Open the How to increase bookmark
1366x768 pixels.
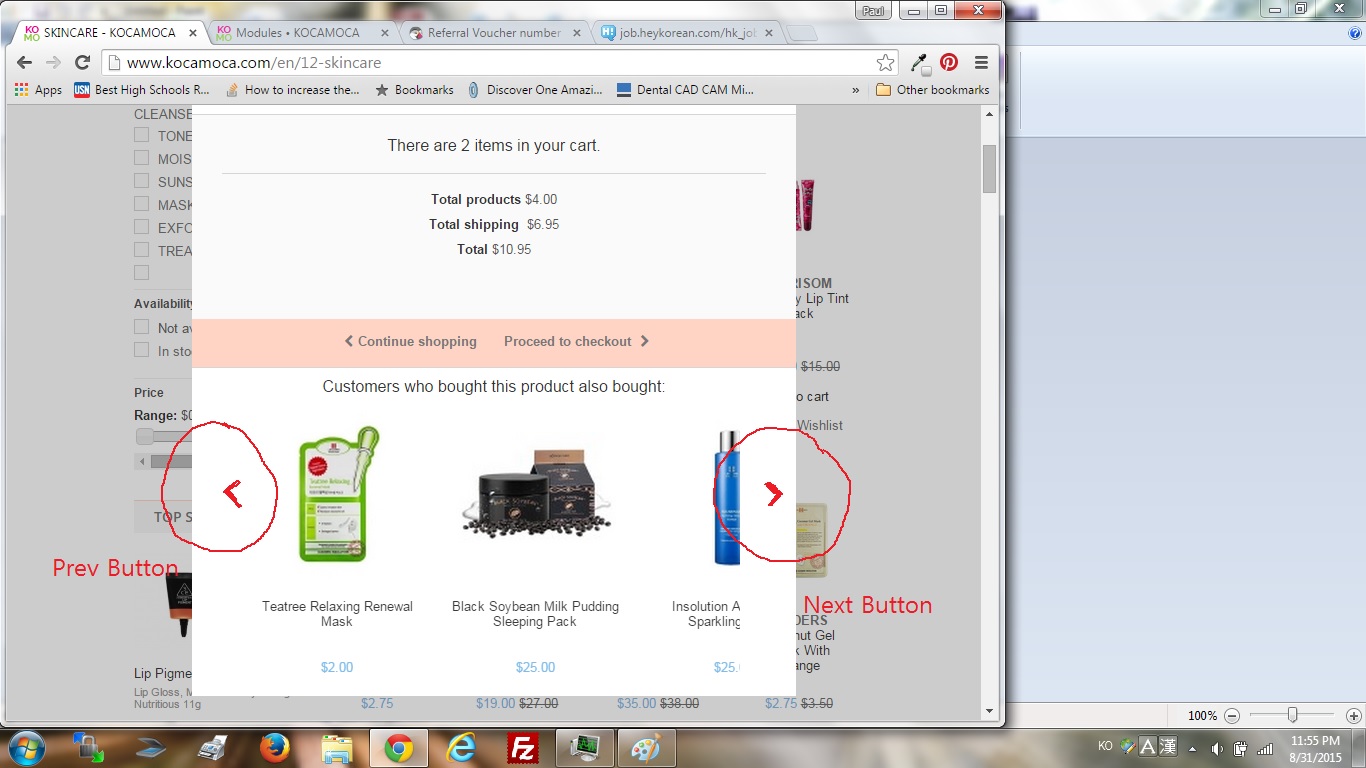tap(293, 90)
